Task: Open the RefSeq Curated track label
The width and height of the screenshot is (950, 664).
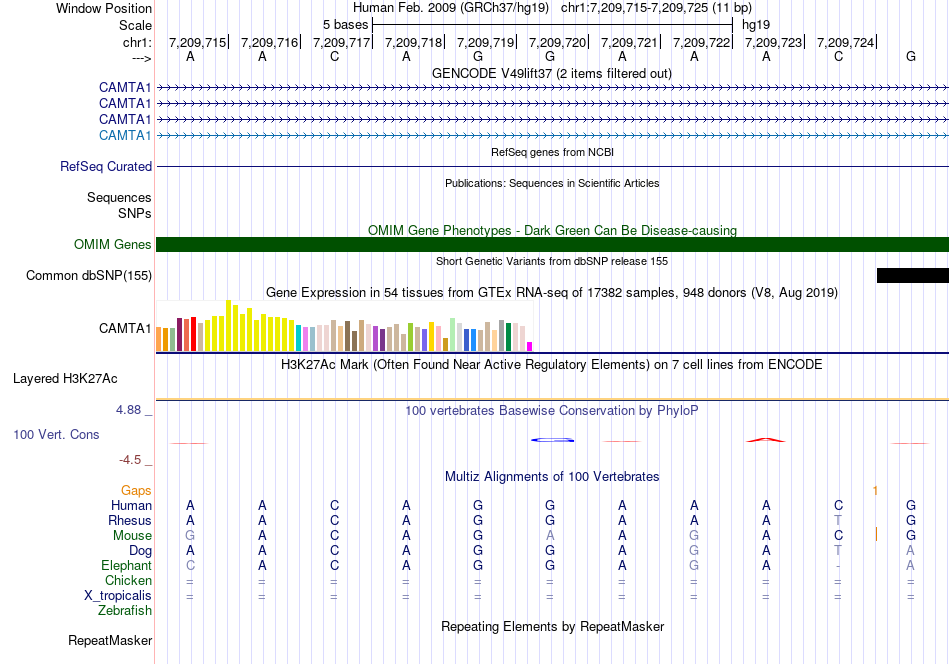Action: pos(106,166)
